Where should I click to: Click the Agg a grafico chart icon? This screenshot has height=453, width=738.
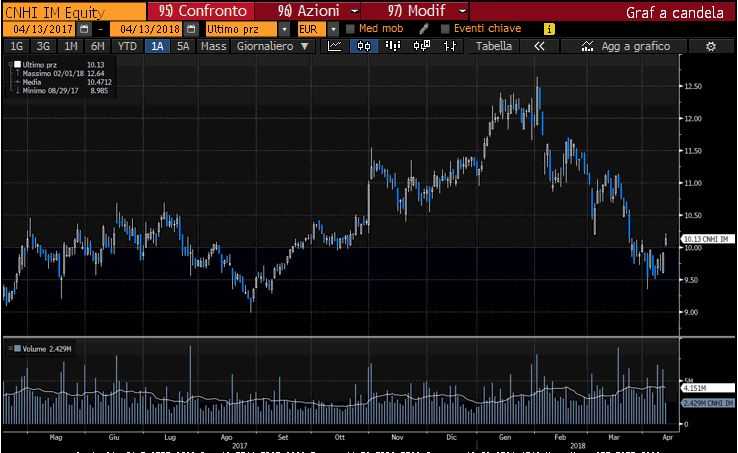click(x=587, y=46)
